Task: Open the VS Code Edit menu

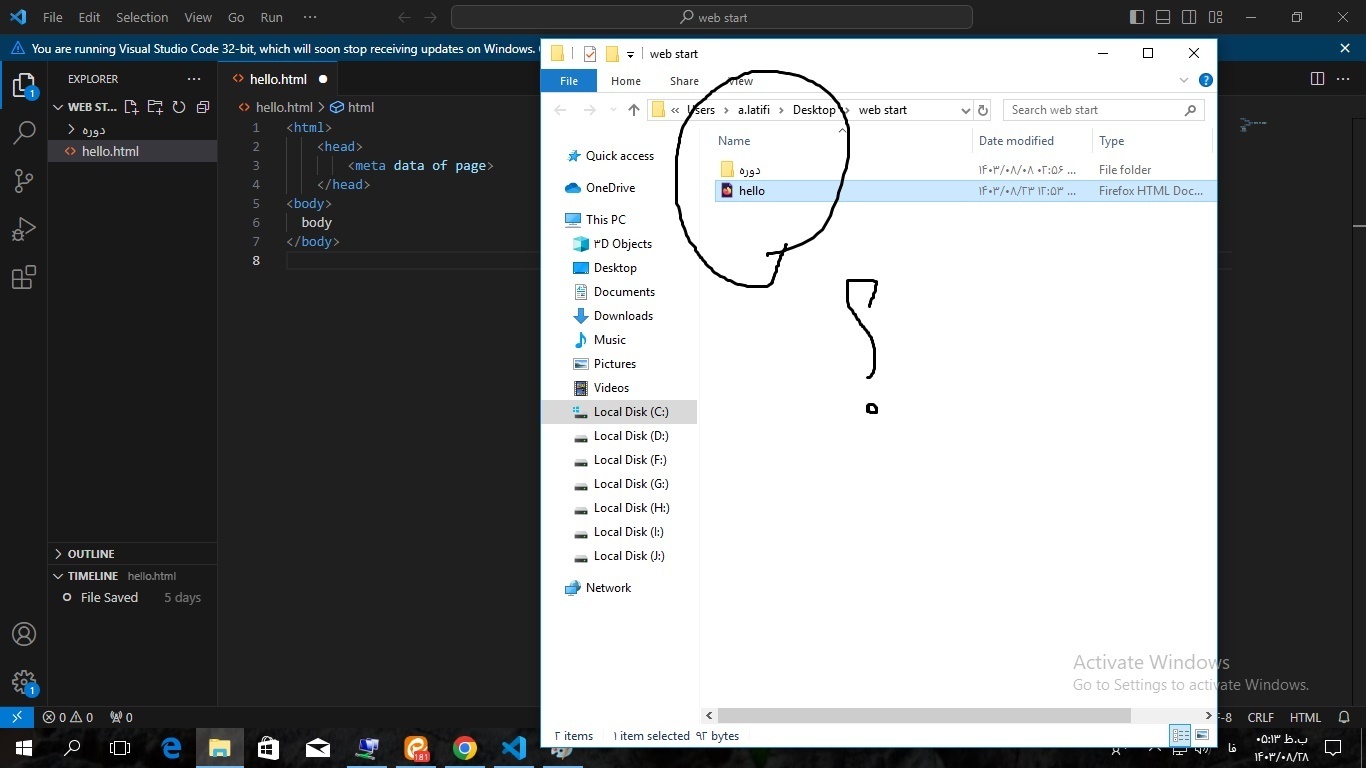Action: point(89,17)
